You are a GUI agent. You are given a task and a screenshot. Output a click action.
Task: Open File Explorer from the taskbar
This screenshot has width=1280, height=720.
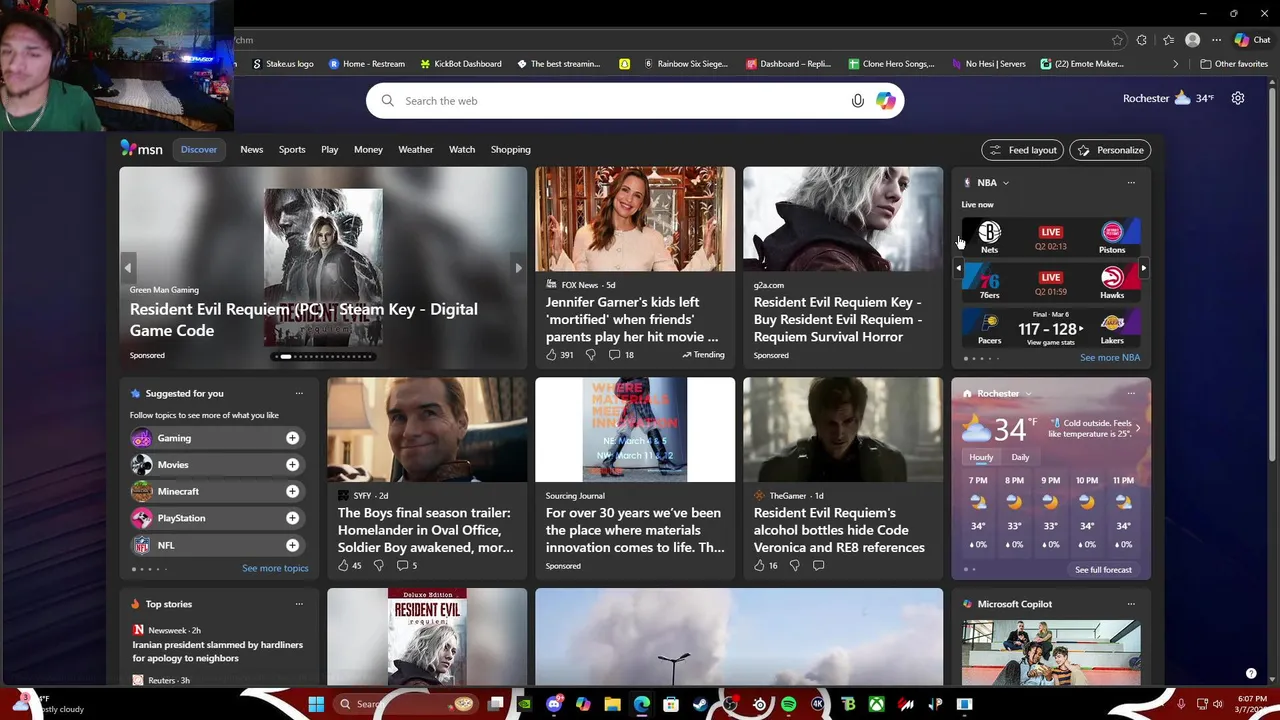(612, 704)
